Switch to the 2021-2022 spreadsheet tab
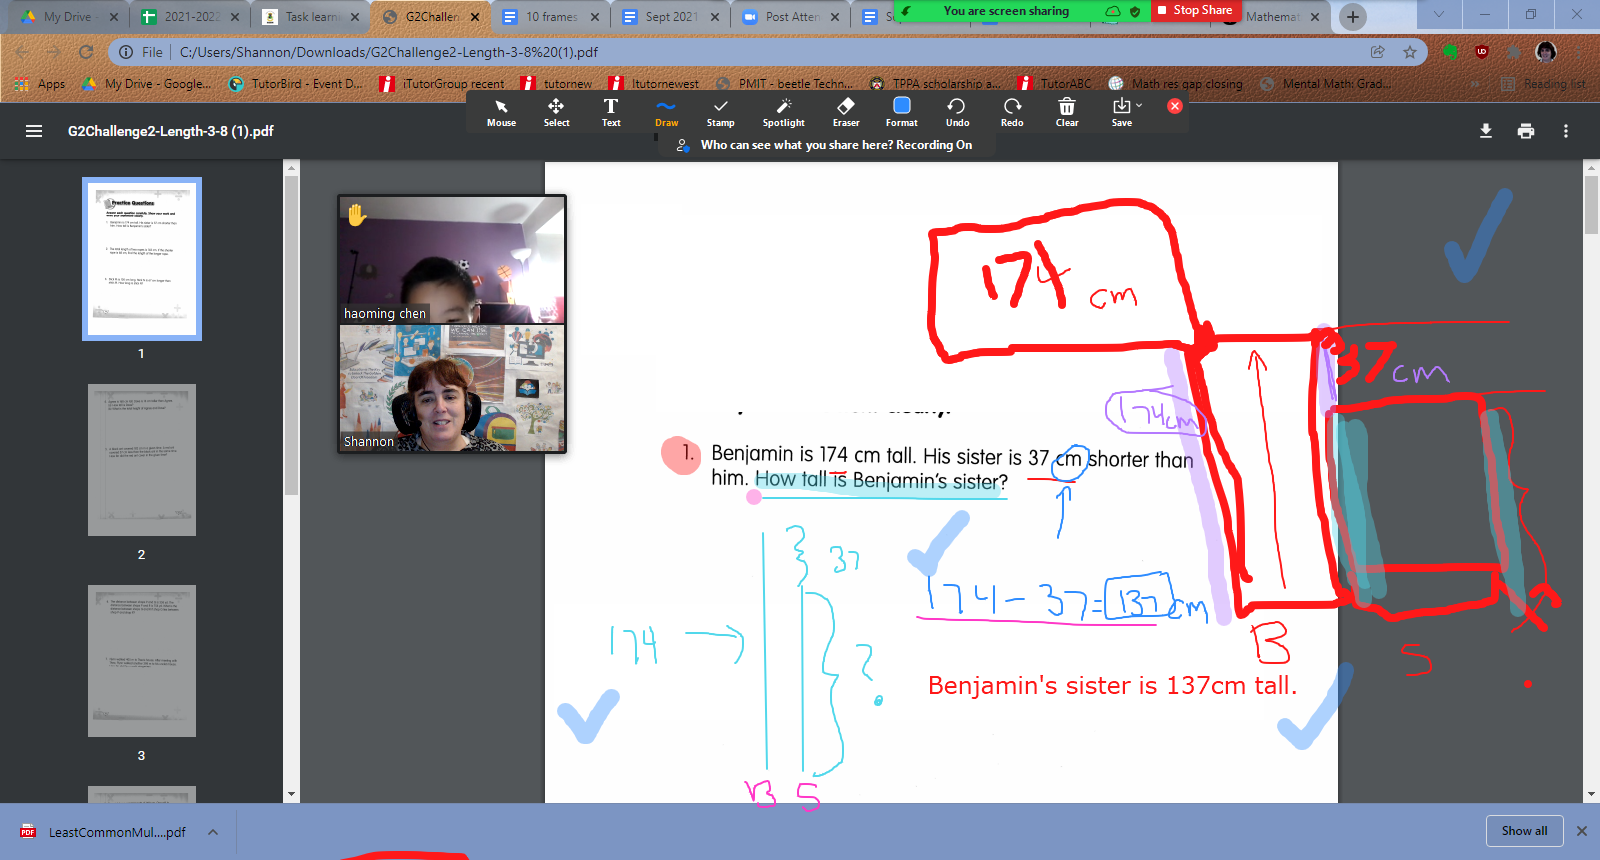 [x=190, y=17]
